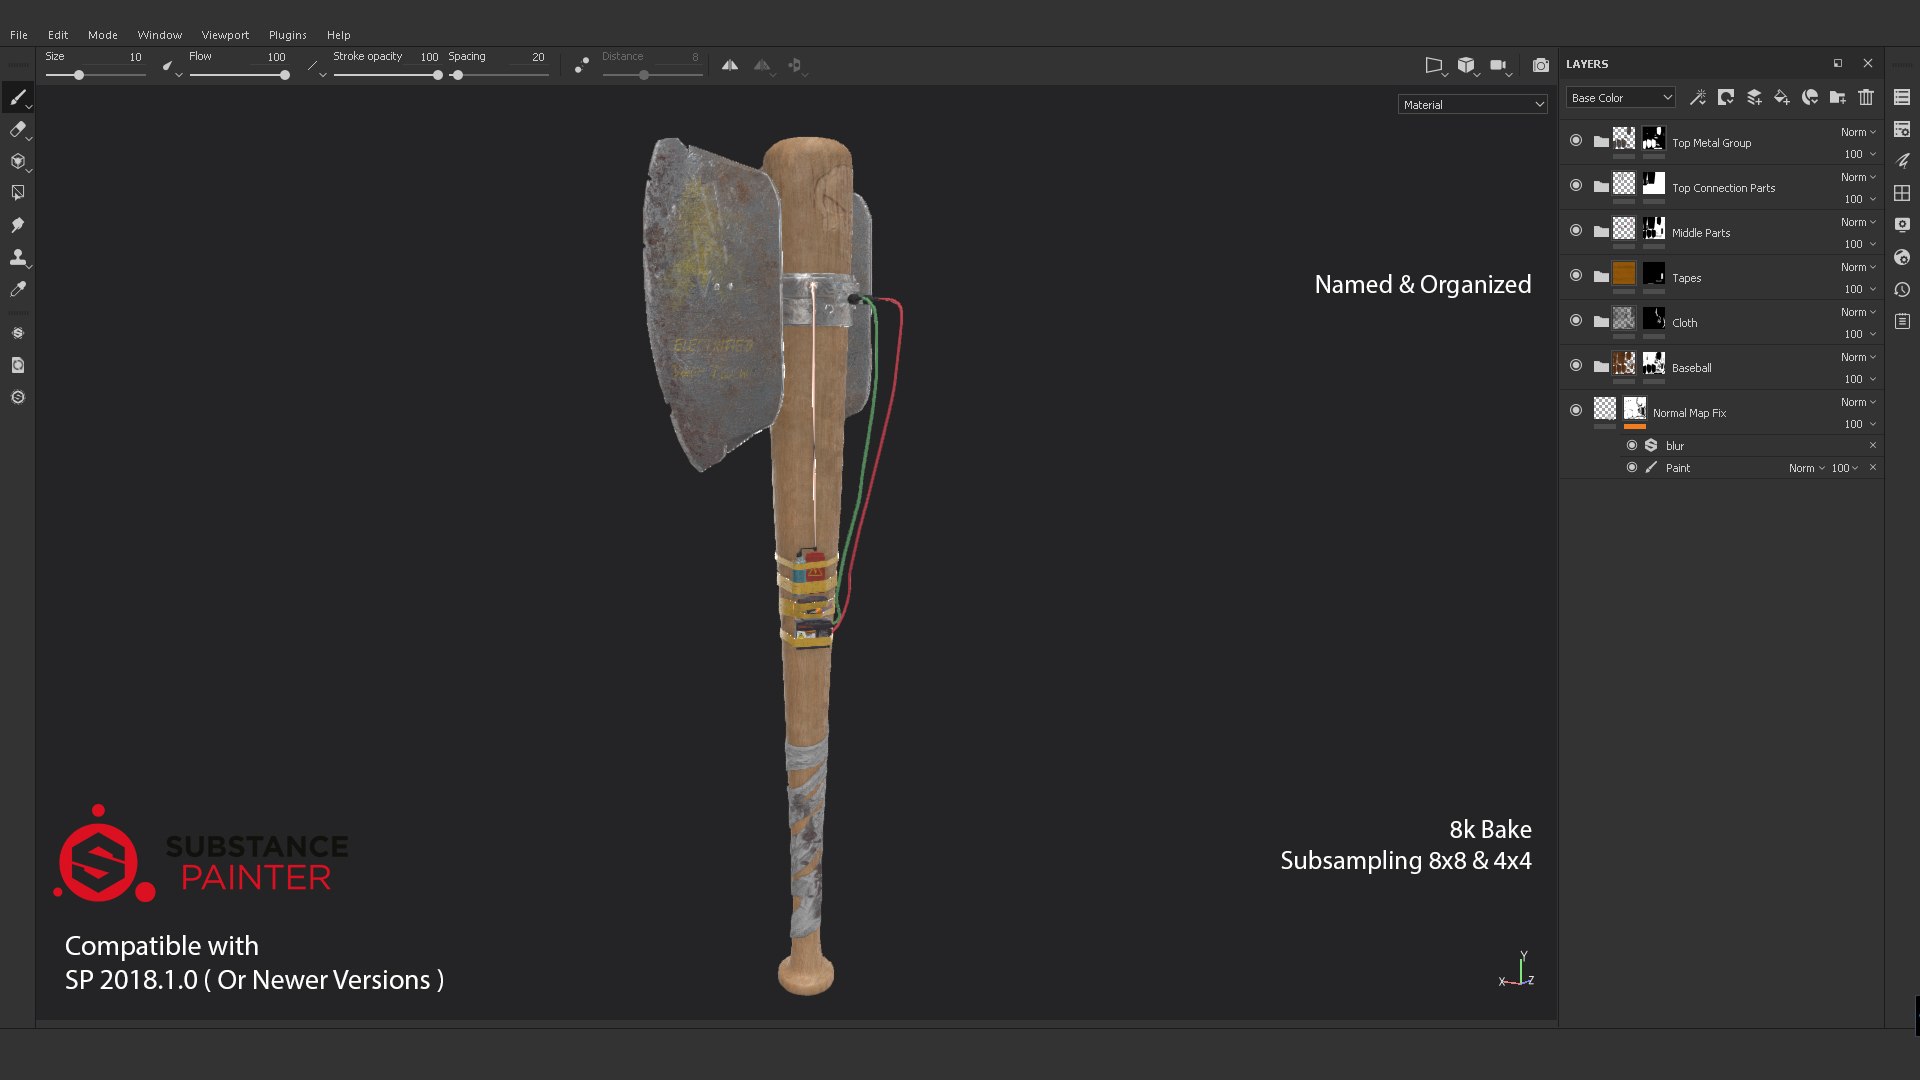Select the Polygon Fill tool

point(17,193)
